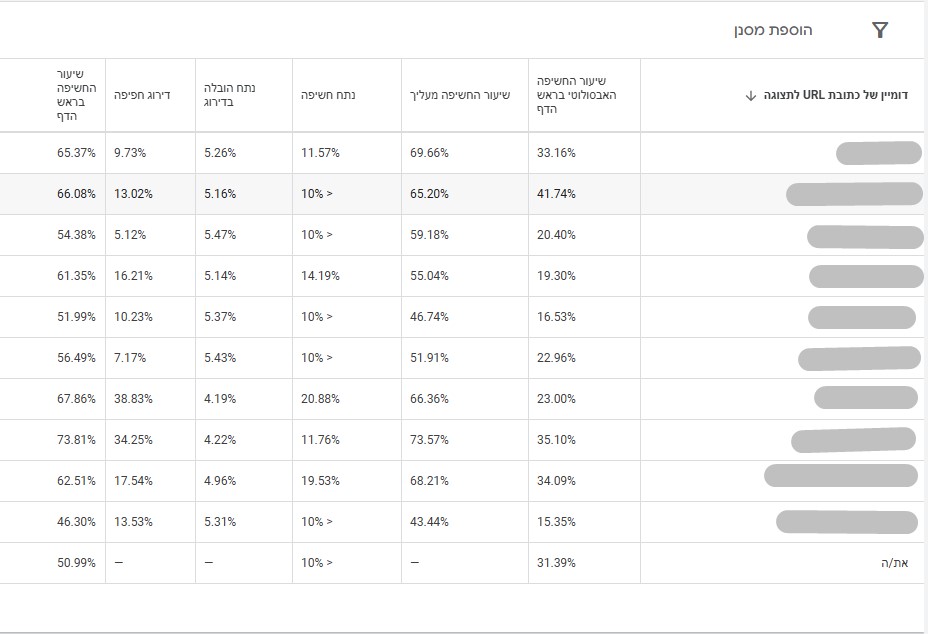Click the 38.83% overlap rate cell
This screenshot has width=928, height=634.
point(133,399)
